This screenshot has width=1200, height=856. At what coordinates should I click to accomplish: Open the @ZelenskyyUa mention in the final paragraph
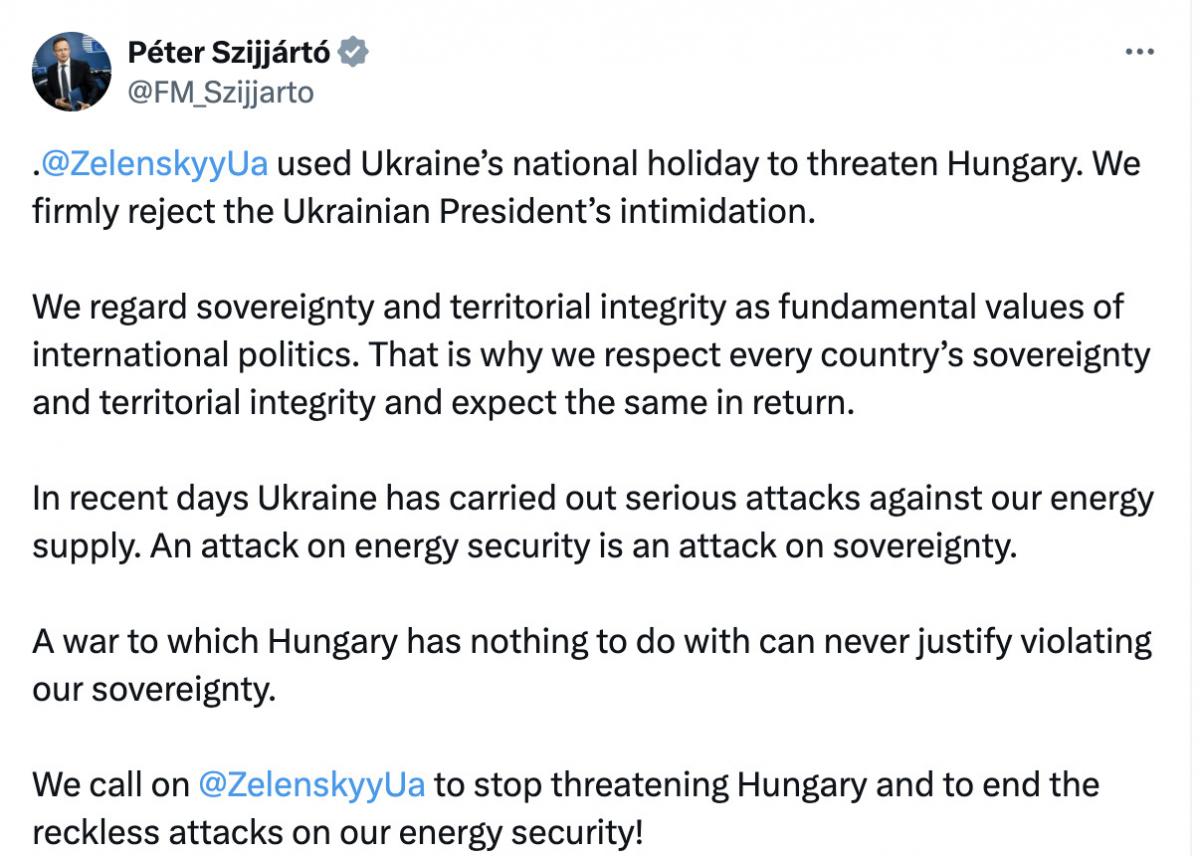pyautogui.click(x=312, y=783)
